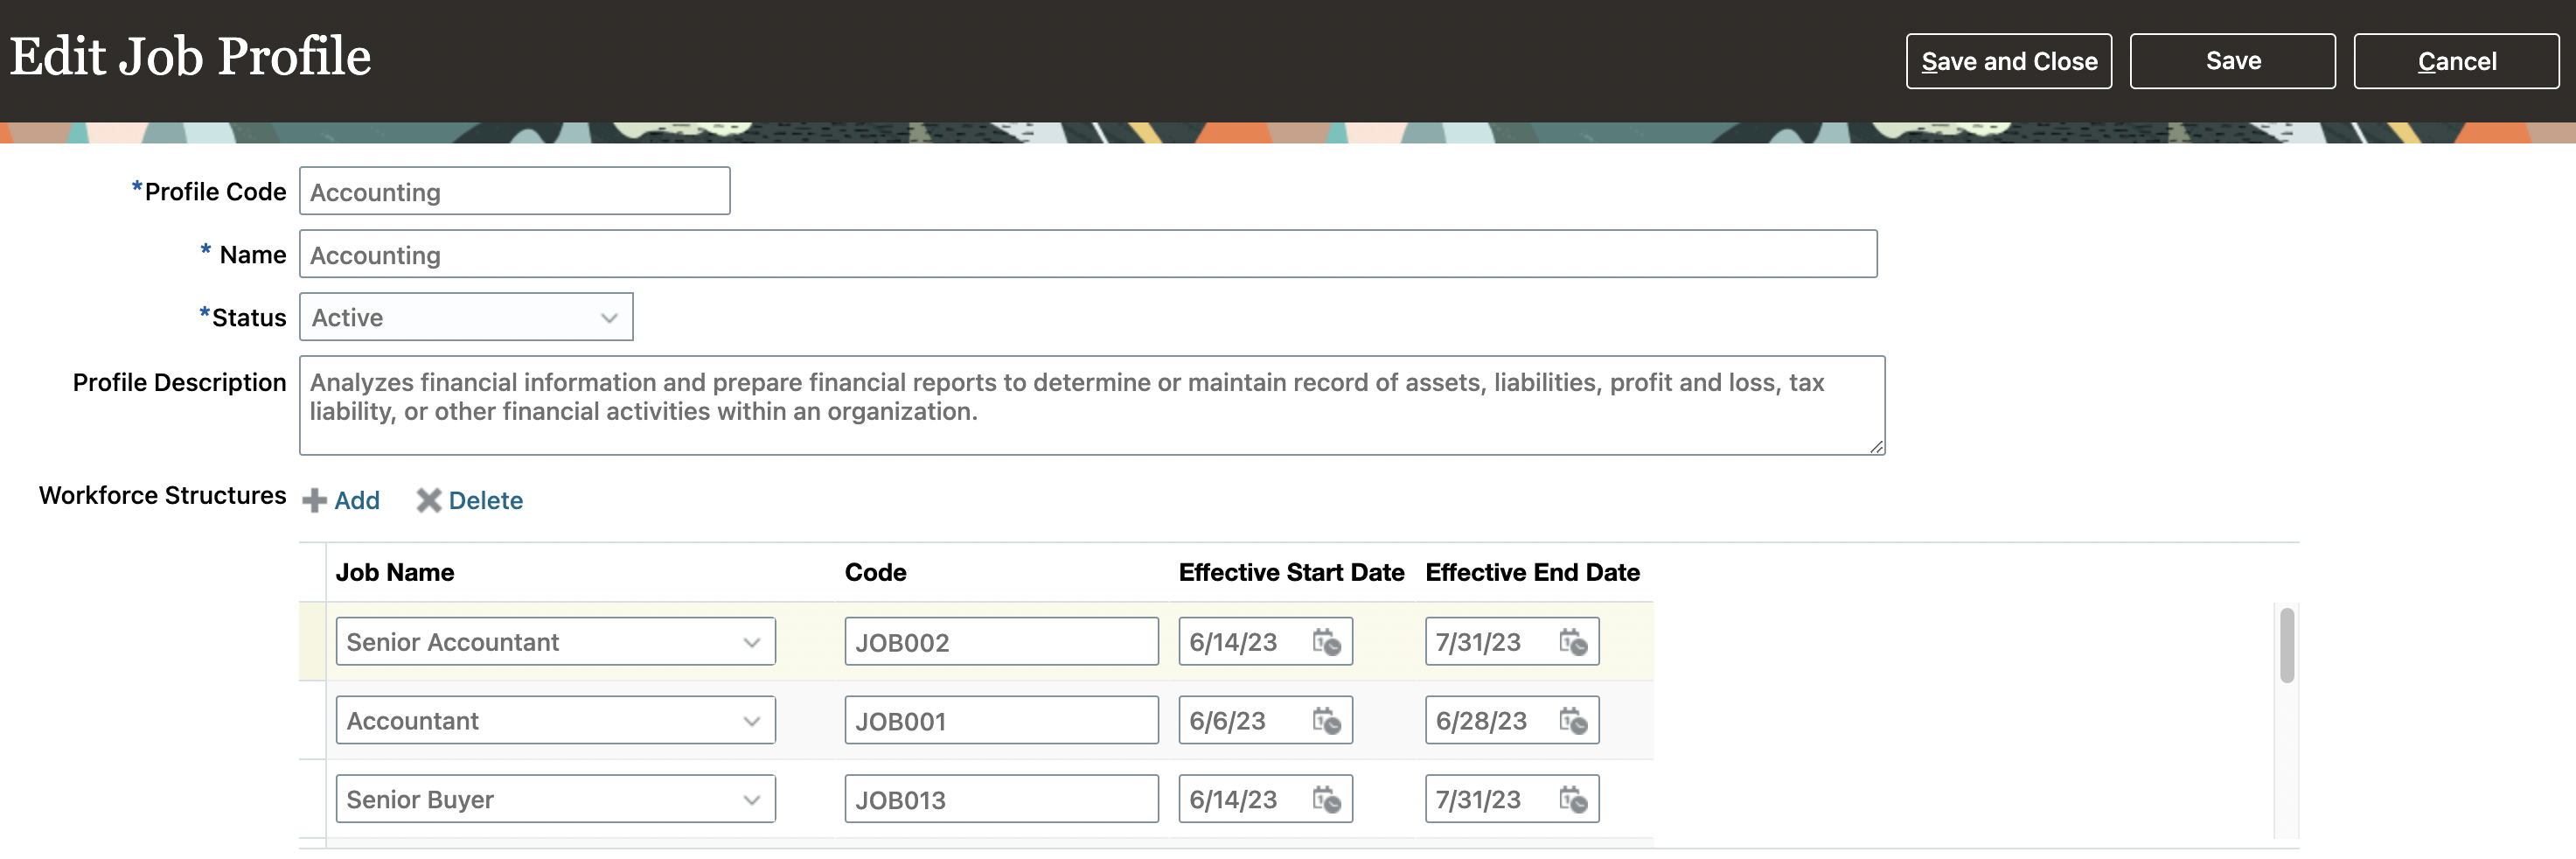Click the Save button
The height and width of the screenshot is (859, 2576).
2232,61
